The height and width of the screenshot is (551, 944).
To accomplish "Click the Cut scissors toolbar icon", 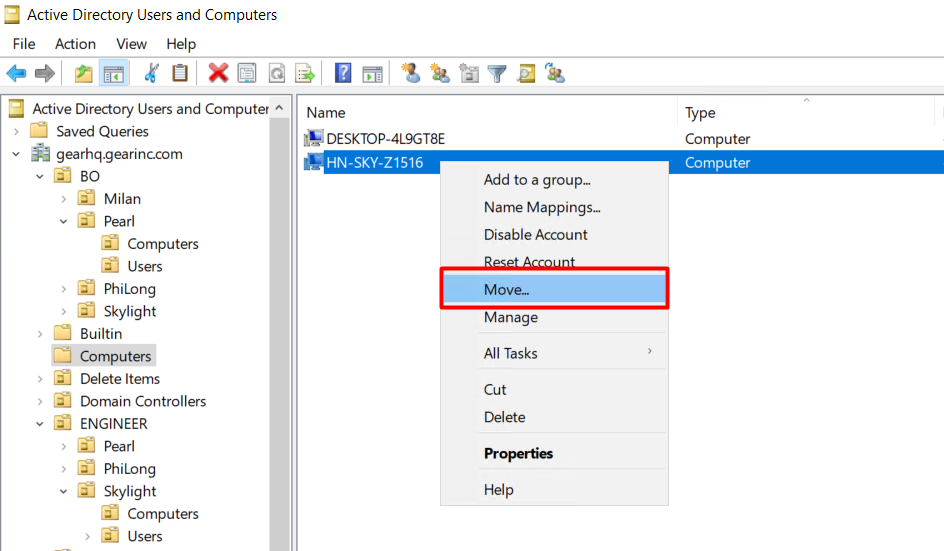I will 151,73.
